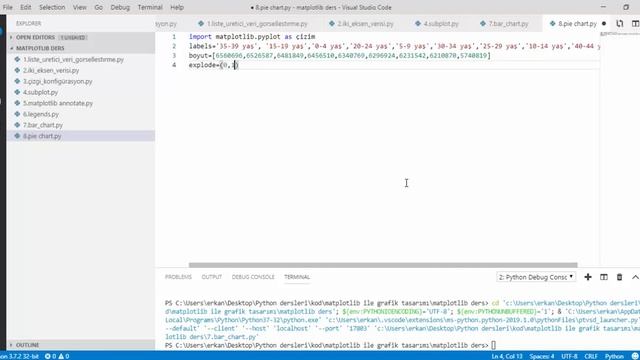This screenshot has width=640, height=360.
Task: Focus the terminal prompt at the last PS line
Action: pyautogui.click(x=493, y=345)
